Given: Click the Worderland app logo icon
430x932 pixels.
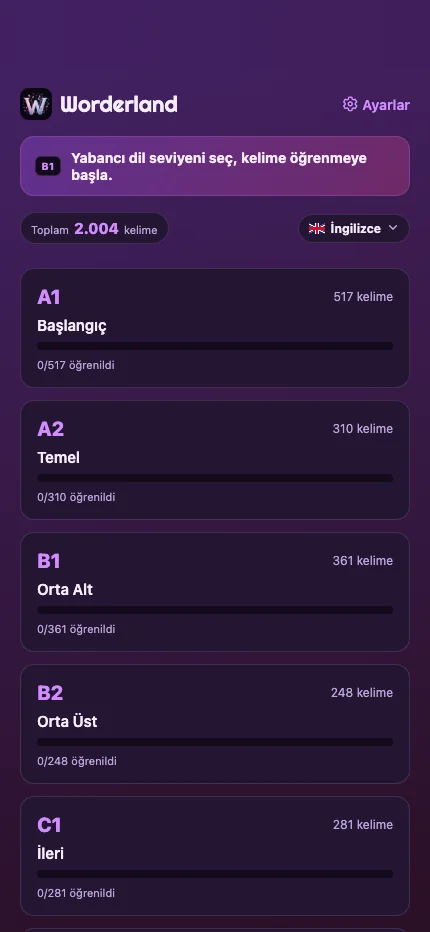Looking at the screenshot, I should tap(36, 104).
